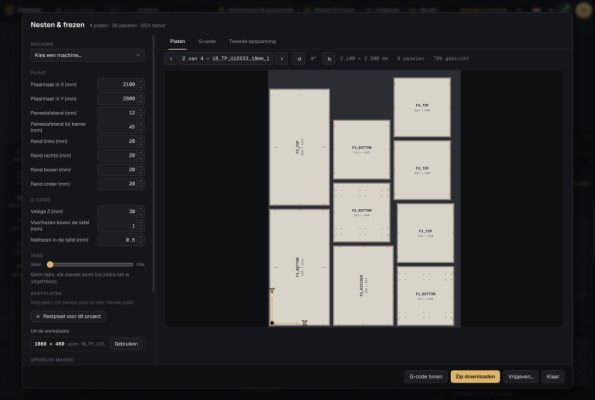The width and height of the screenshot is (595, 400).
Task: Switch to the Platen tab
Action: point(178,41)
